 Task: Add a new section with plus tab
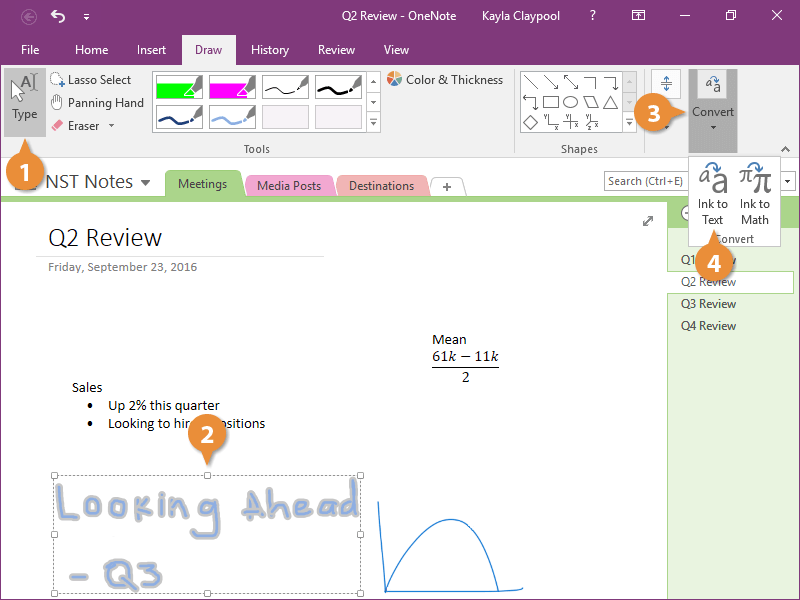(447, 187)
